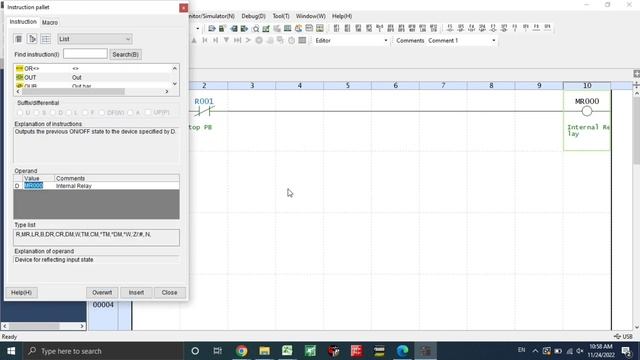Click the Insert button
The width and height of the screenshot is (640, 360).
136,292
